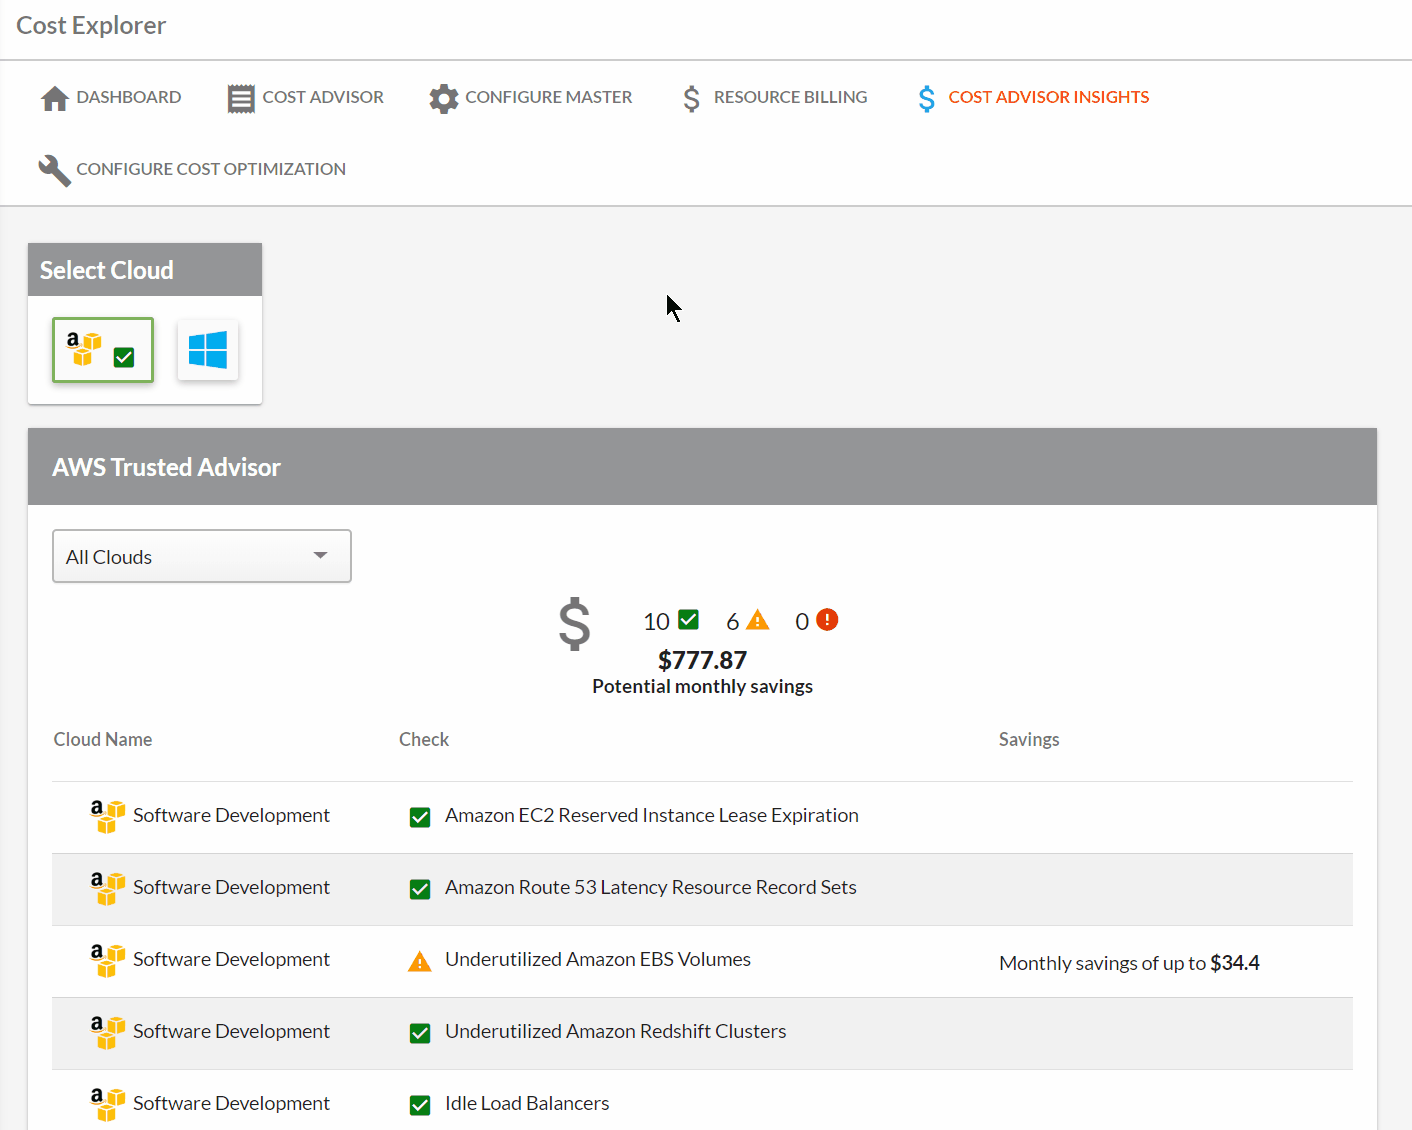Click green check for Idle Load Balancers
The image size is (1412, 1130).
click(x=420, y=1105)
